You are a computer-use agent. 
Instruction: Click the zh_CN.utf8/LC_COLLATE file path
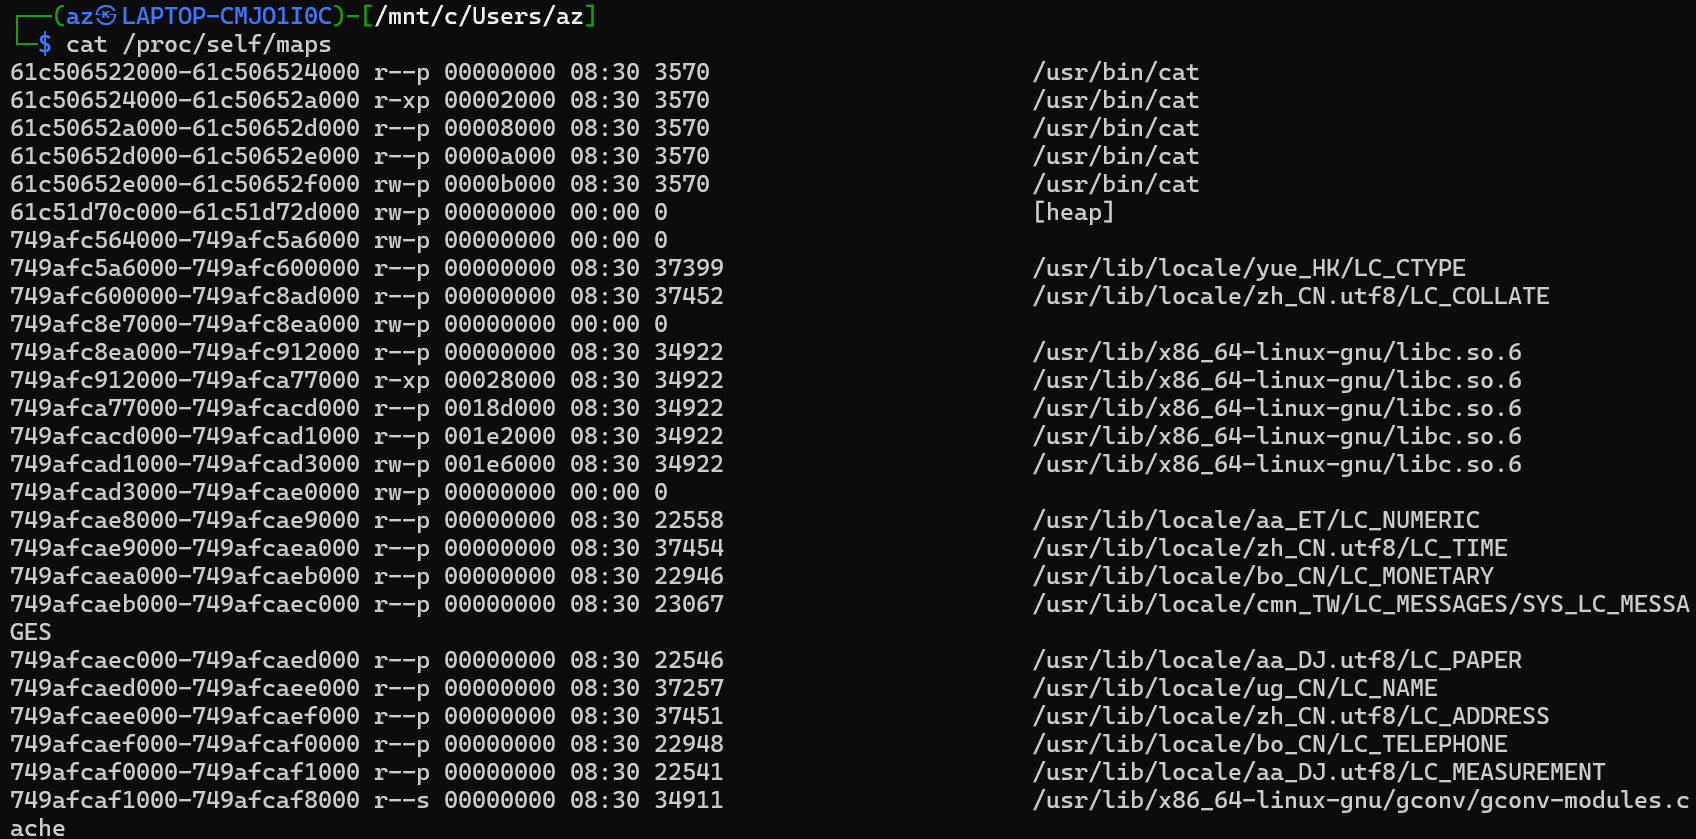[1290, 296]
